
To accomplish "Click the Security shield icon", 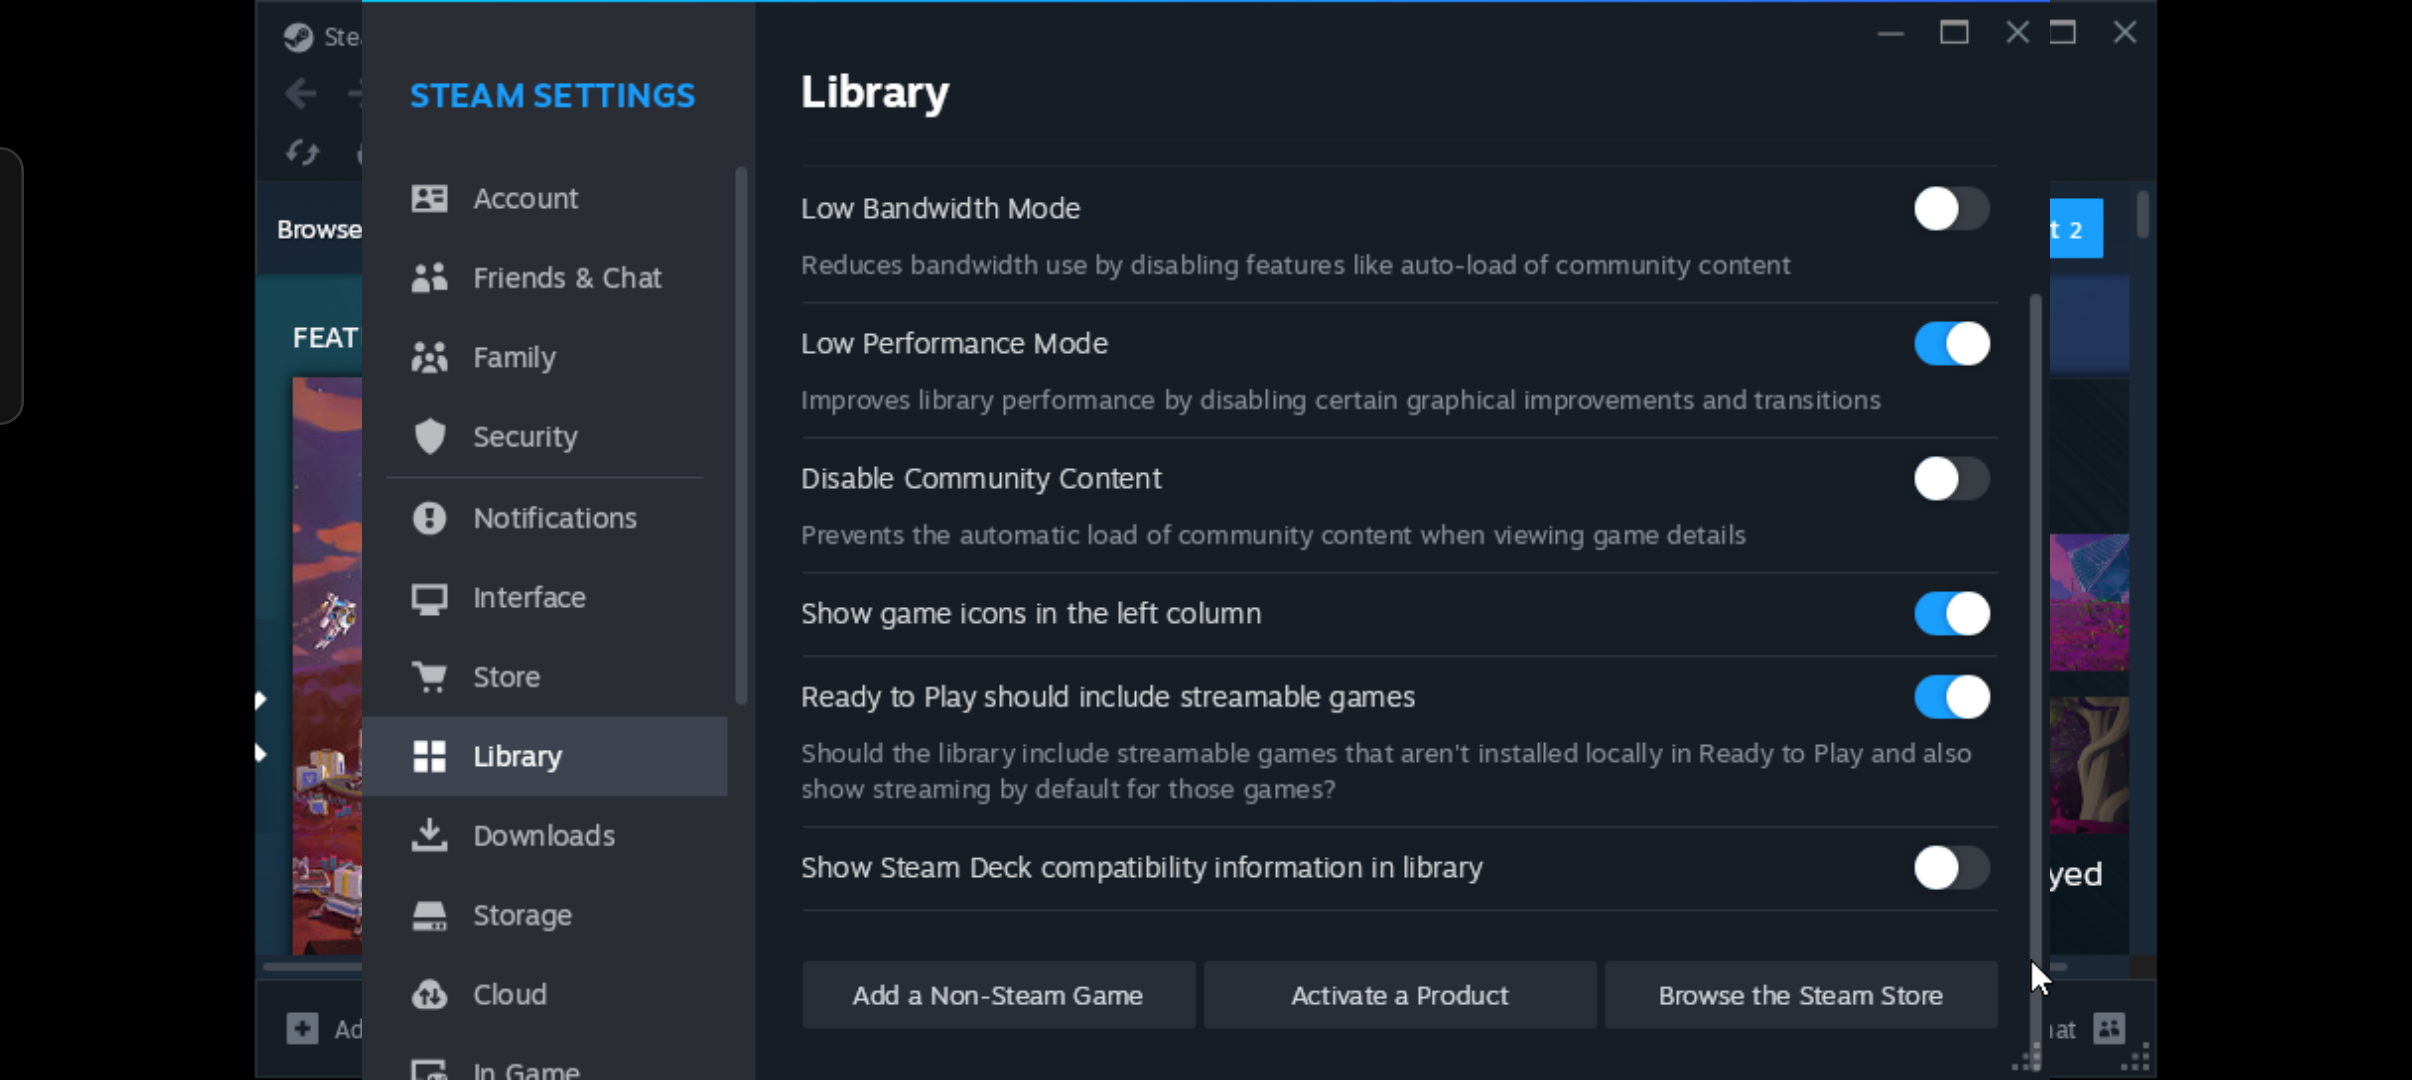I will [429, 437].
